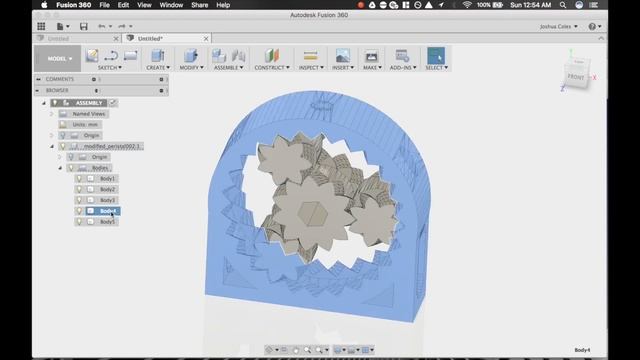Open the SKETCH dropdown menu

[x=110, y=67]
